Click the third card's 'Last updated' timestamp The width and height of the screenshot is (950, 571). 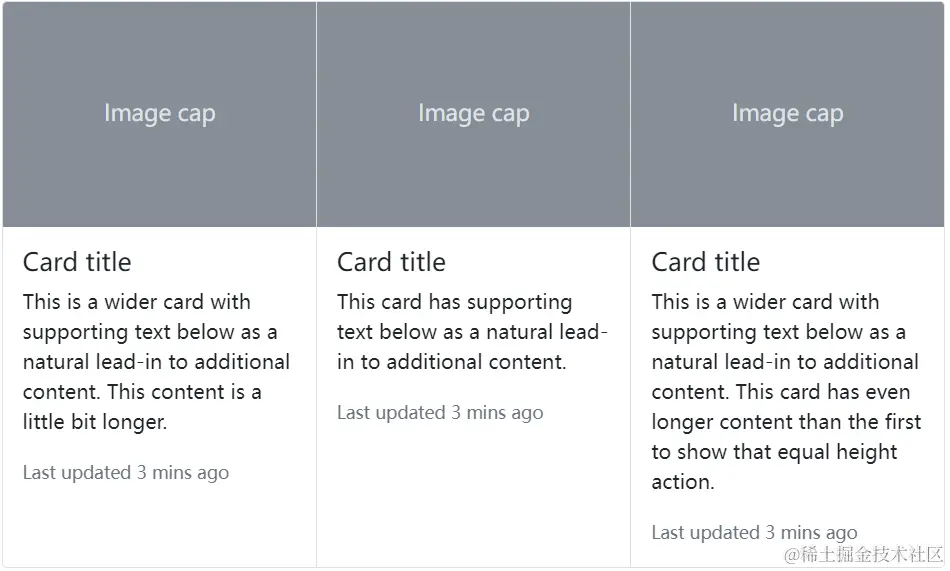[754, 532]
